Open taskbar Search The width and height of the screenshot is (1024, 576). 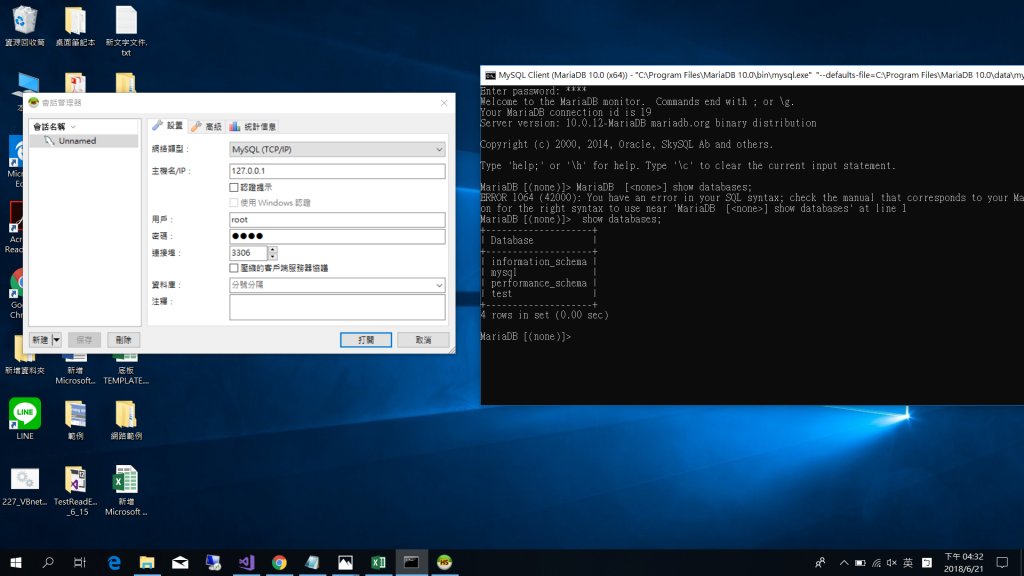tap(48, 562)
